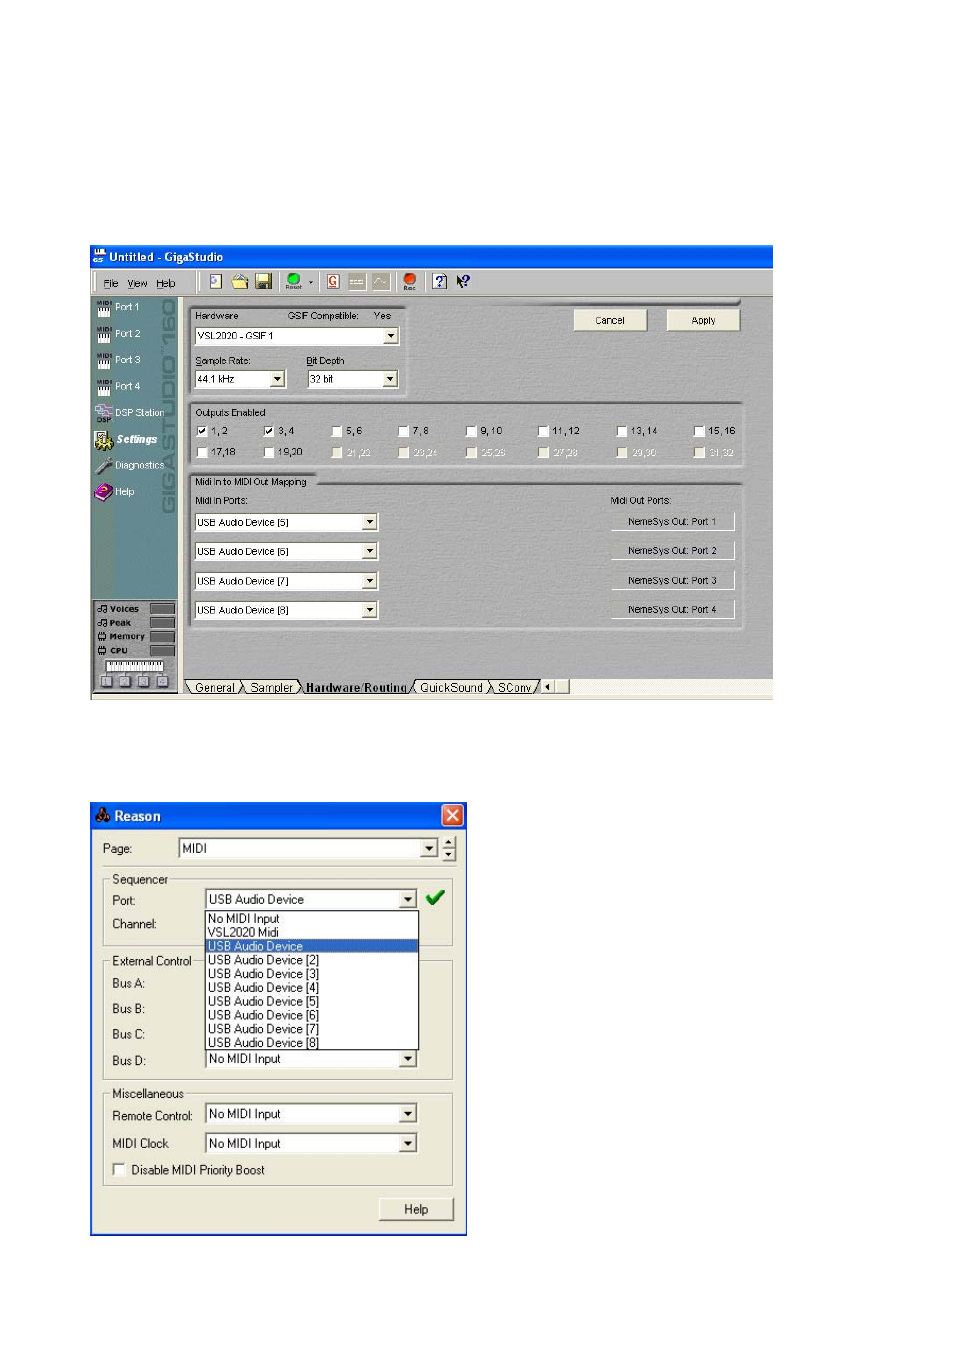Open the Help menu in GigaStudio

pos(165,284)
